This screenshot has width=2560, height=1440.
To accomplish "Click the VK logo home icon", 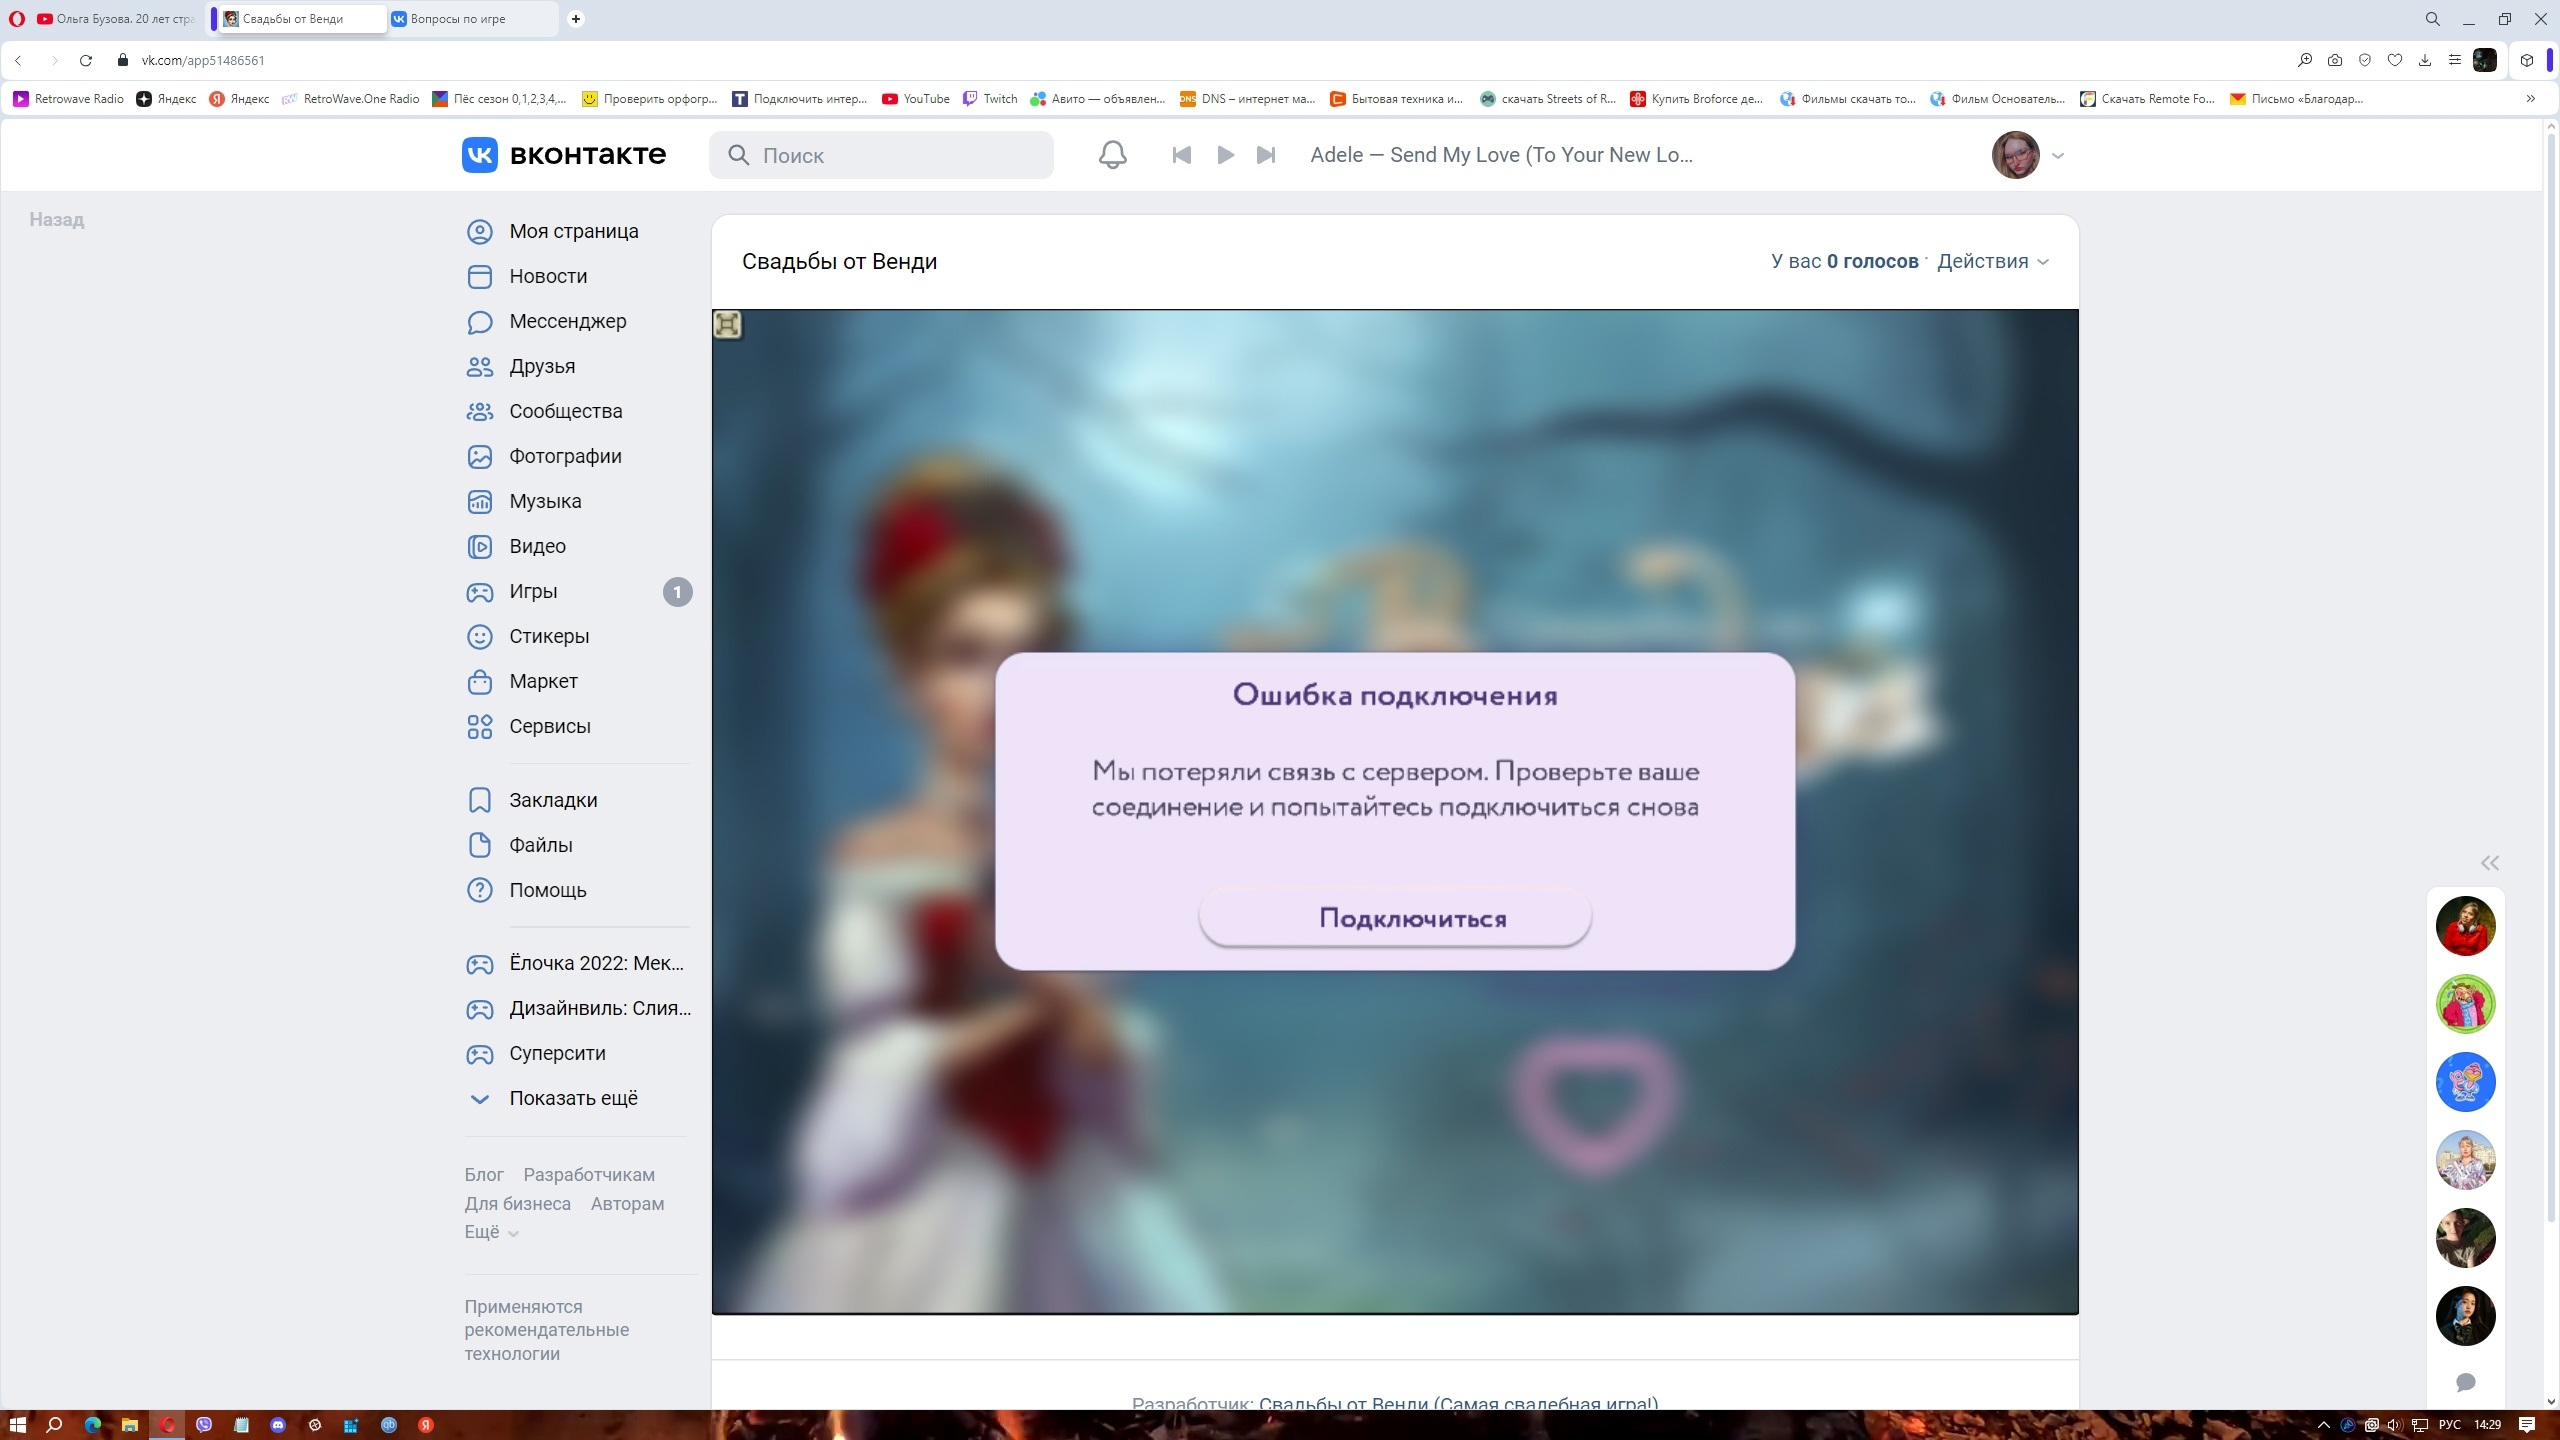I will tap(480, 155).
